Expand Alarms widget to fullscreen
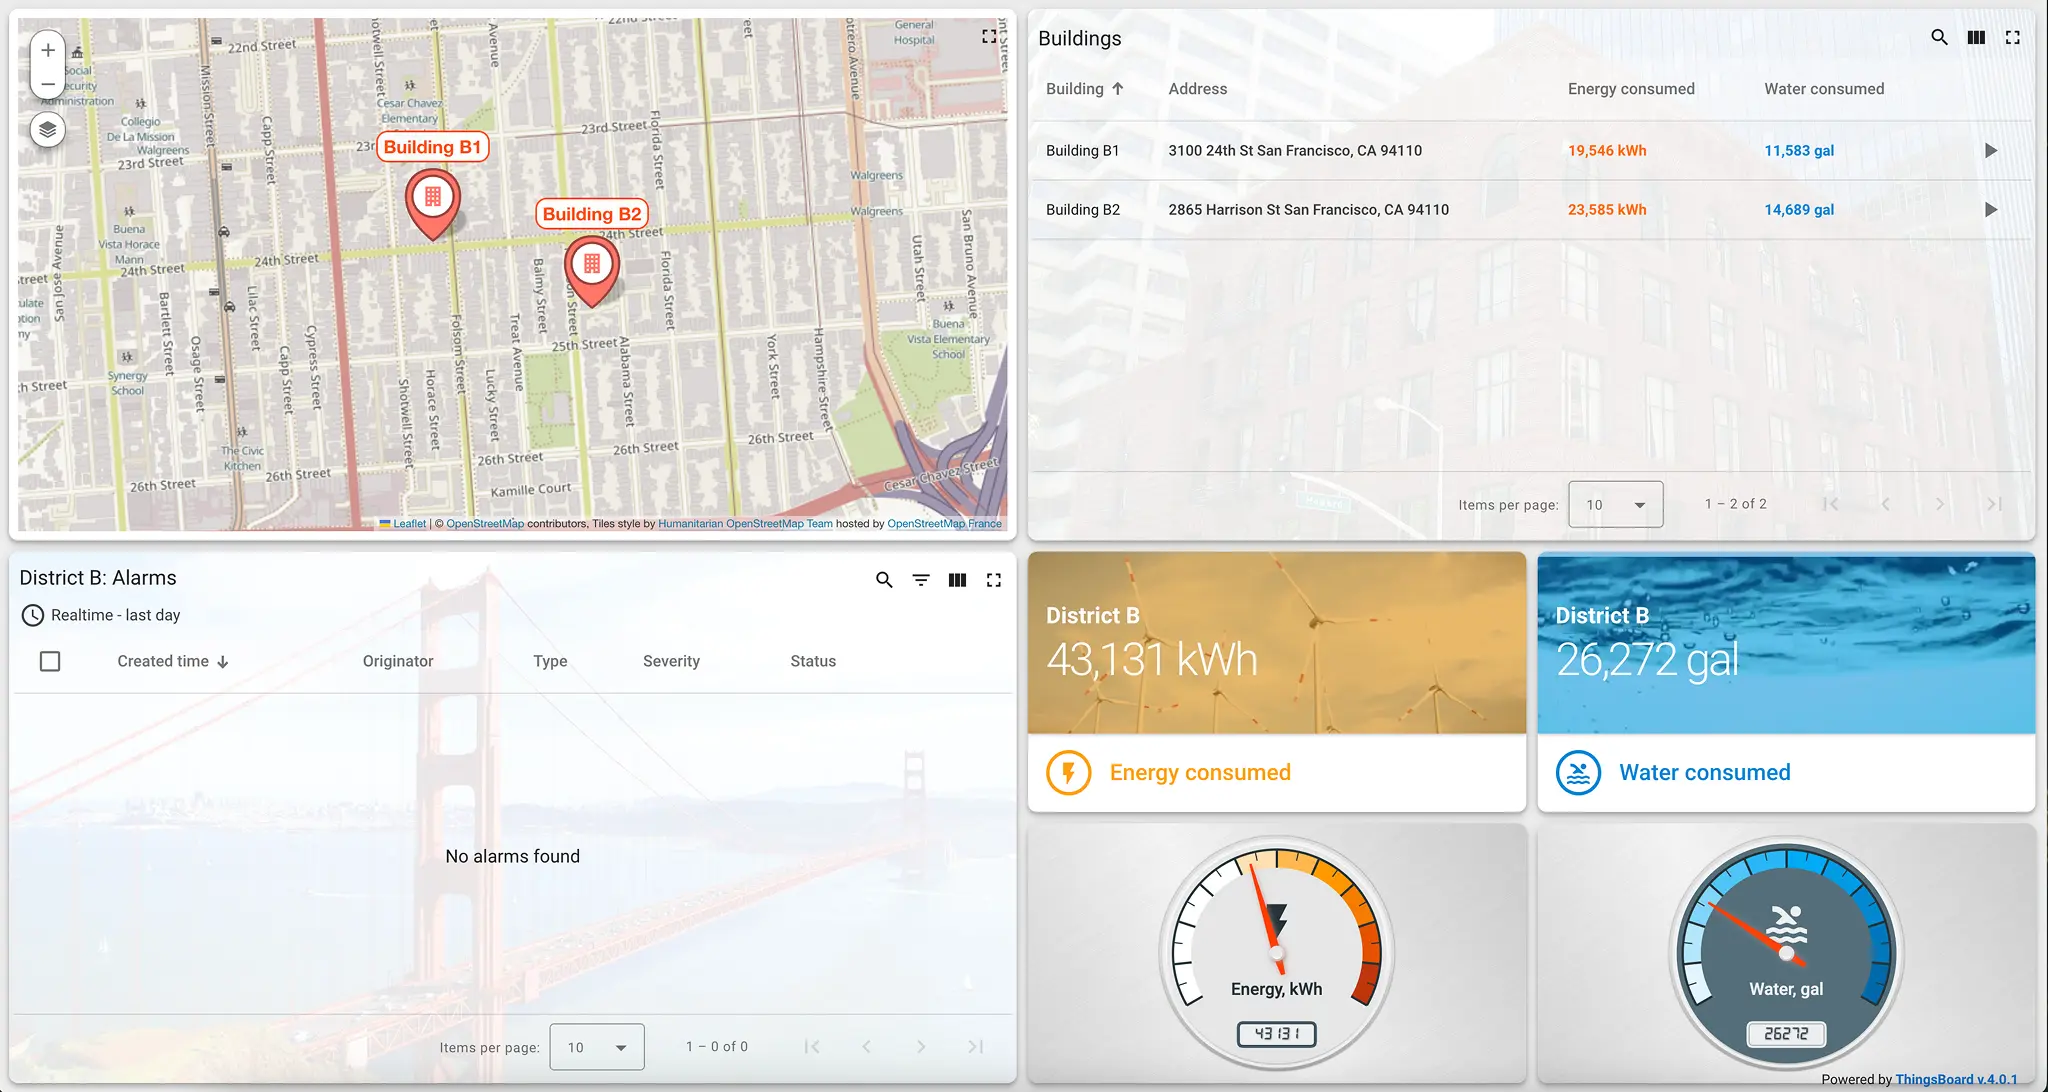This screenshot has height=1092, width=2048. coord(994,580)
